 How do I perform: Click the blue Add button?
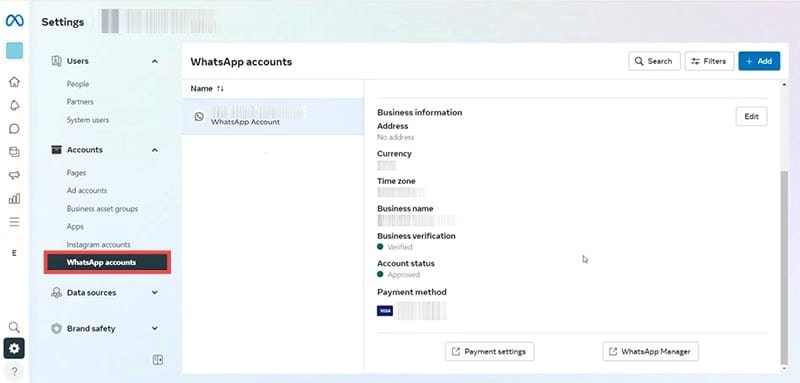click(759, 61)
